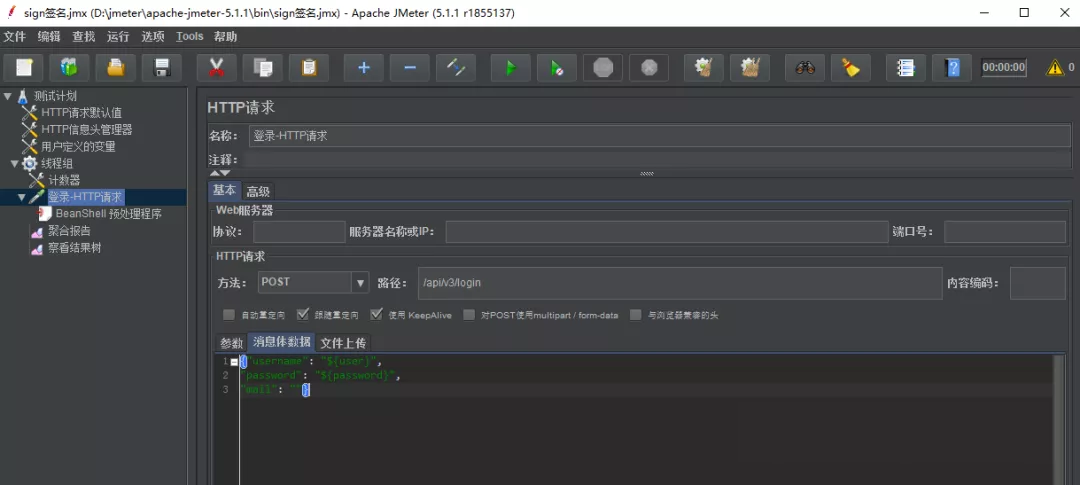The height and width of the screenshot is (485, 1080).
Task: Click Start no pauses icon
Action: coord(557,68)
